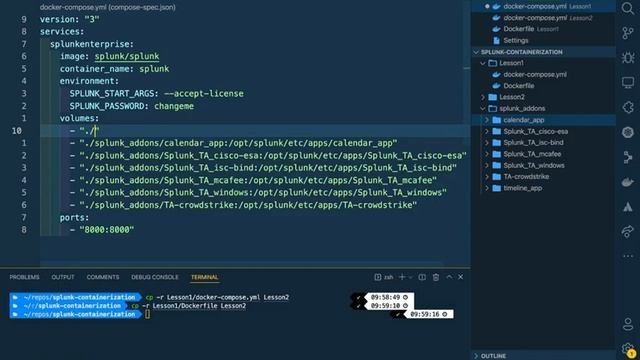Image resolution: width=640 pixels, height=360 pixels.
Task: Click the 09:58:49 timestamp in terminal
Action: tap(385, 297)
